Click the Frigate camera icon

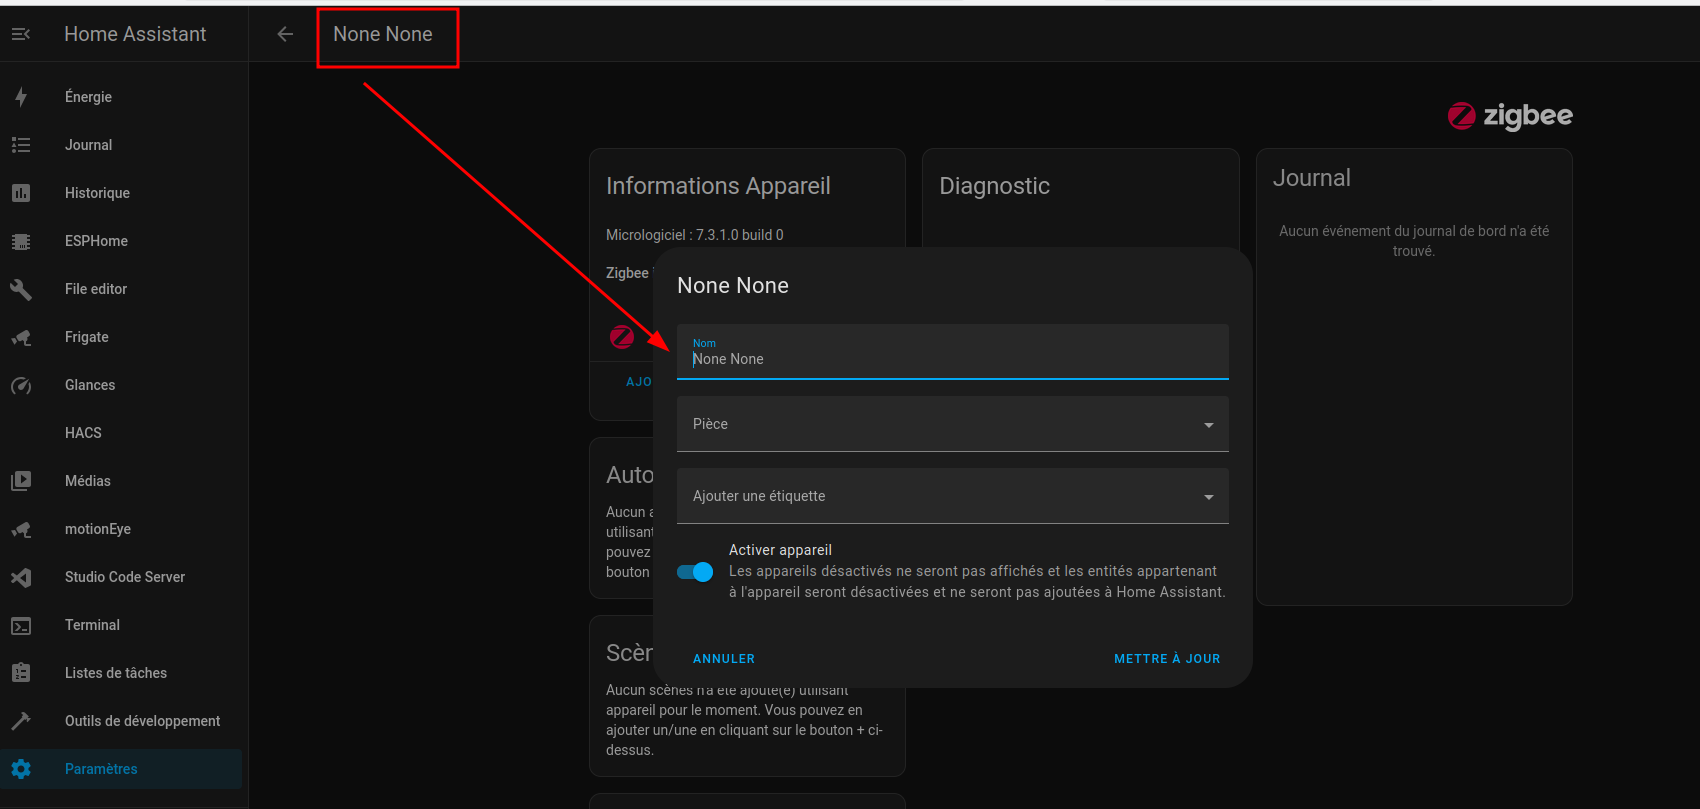pos(21,337)
